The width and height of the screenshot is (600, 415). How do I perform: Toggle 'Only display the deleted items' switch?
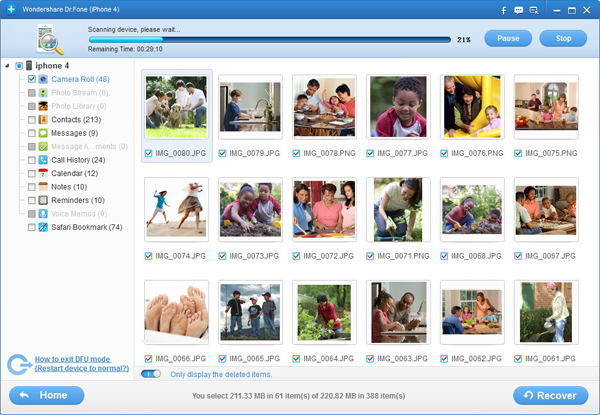[x=151, y=374]
